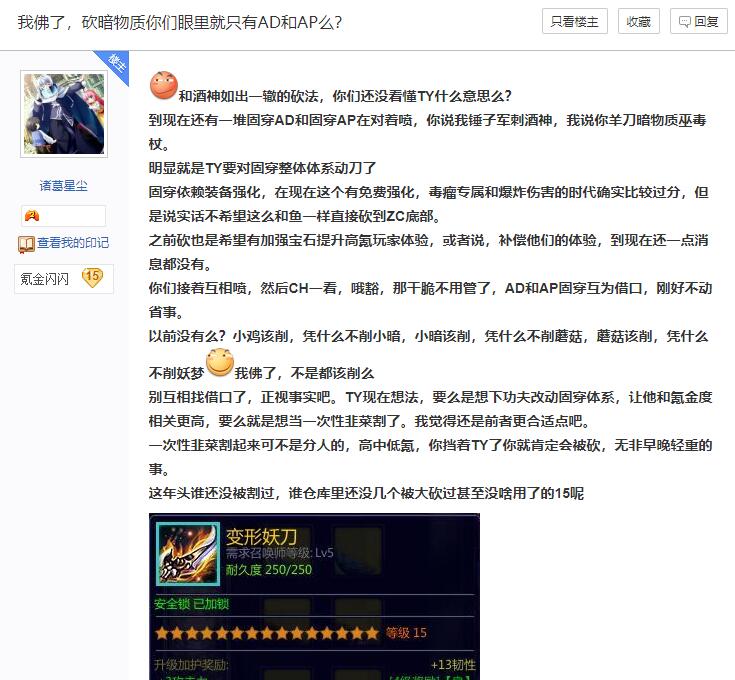Click the 15-star rating row in image
This screenshot has width=735, height=680.
pyautogui.click(x=267, y=633)
